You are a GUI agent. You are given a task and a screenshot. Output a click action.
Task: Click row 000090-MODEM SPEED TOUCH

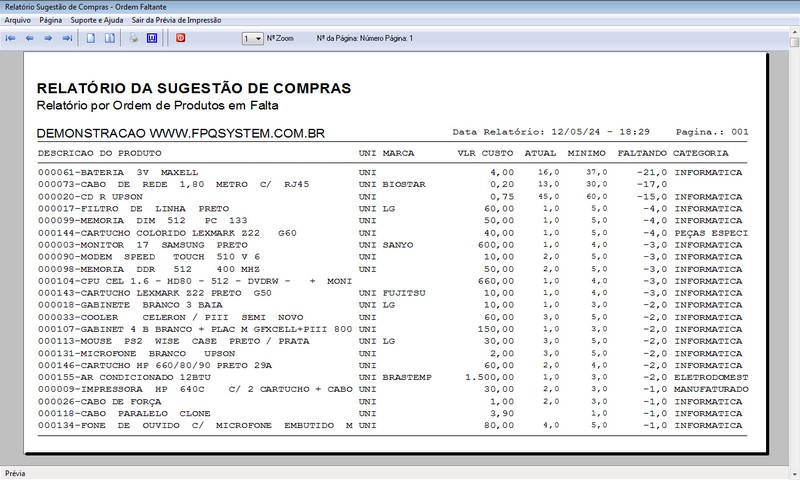(x=392, y=257)
